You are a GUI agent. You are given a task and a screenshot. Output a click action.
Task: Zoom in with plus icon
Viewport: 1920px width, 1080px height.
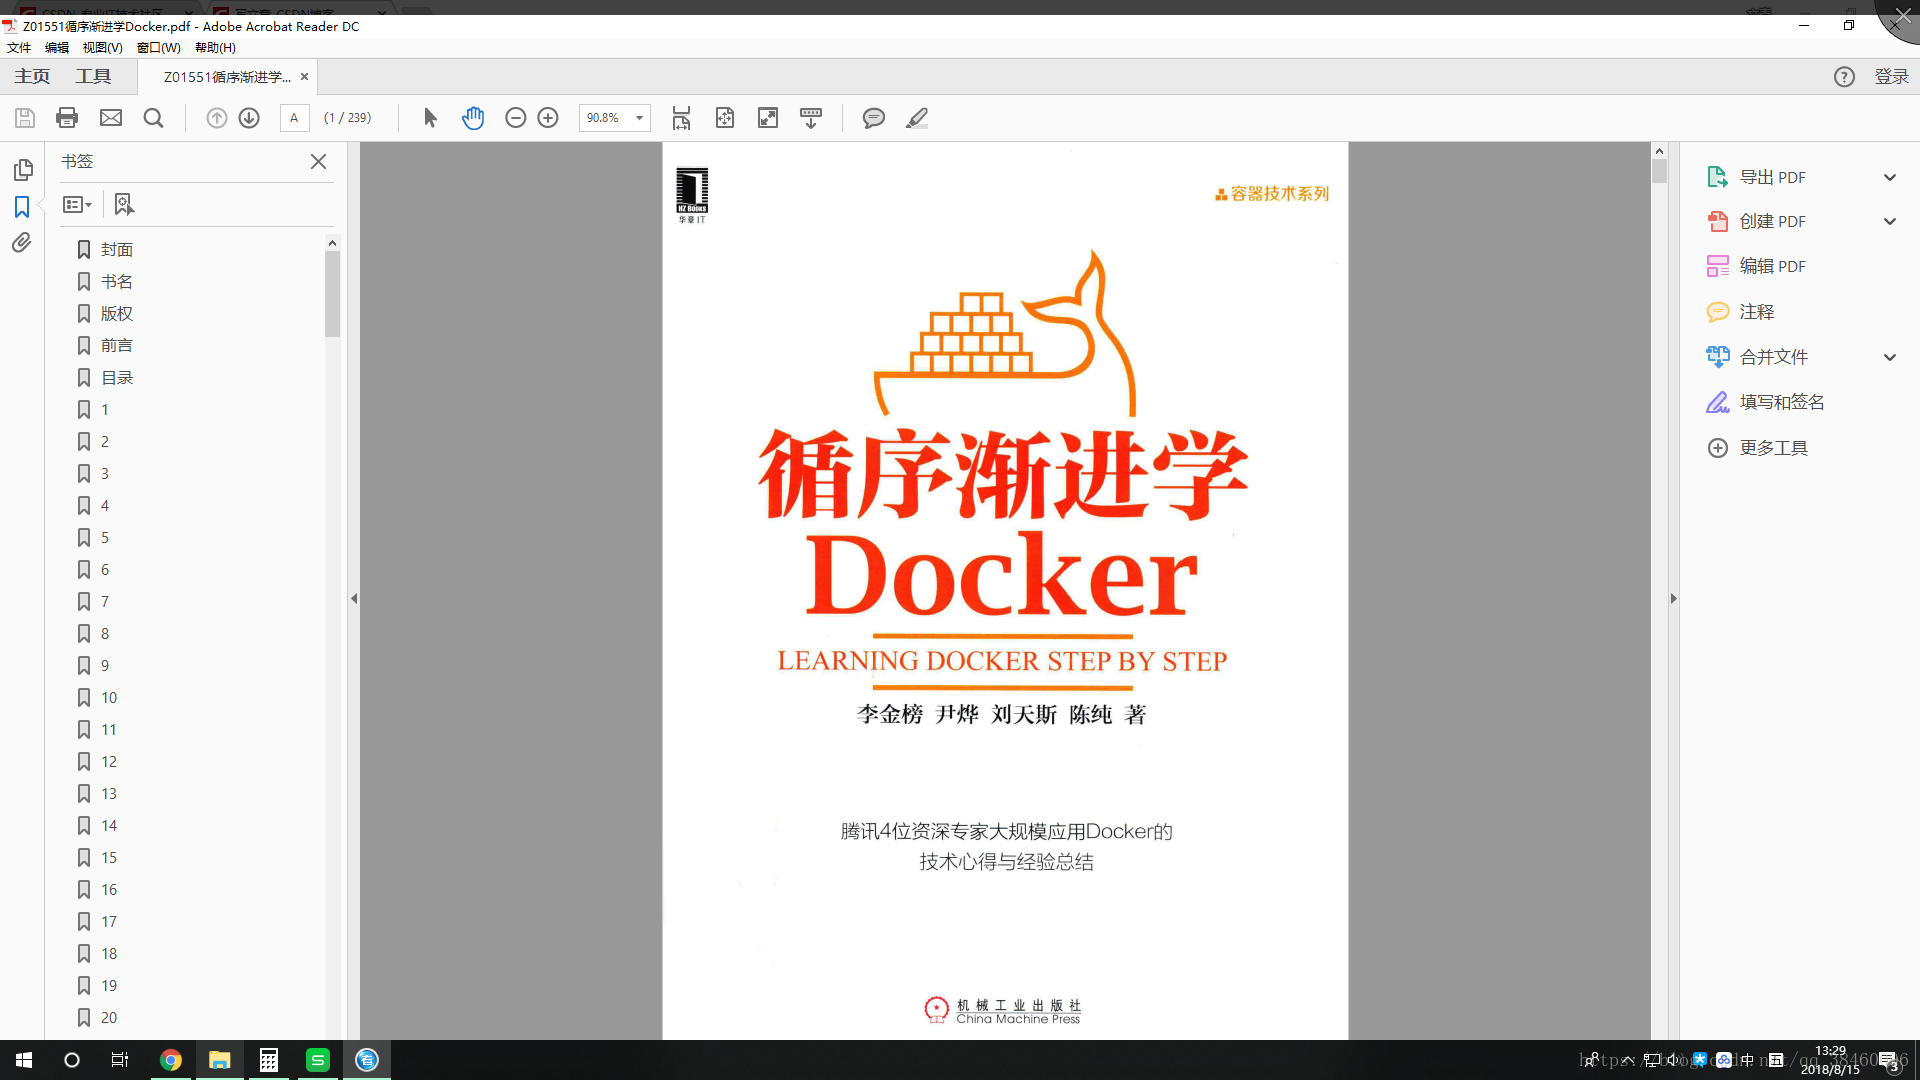pos(548,118)
